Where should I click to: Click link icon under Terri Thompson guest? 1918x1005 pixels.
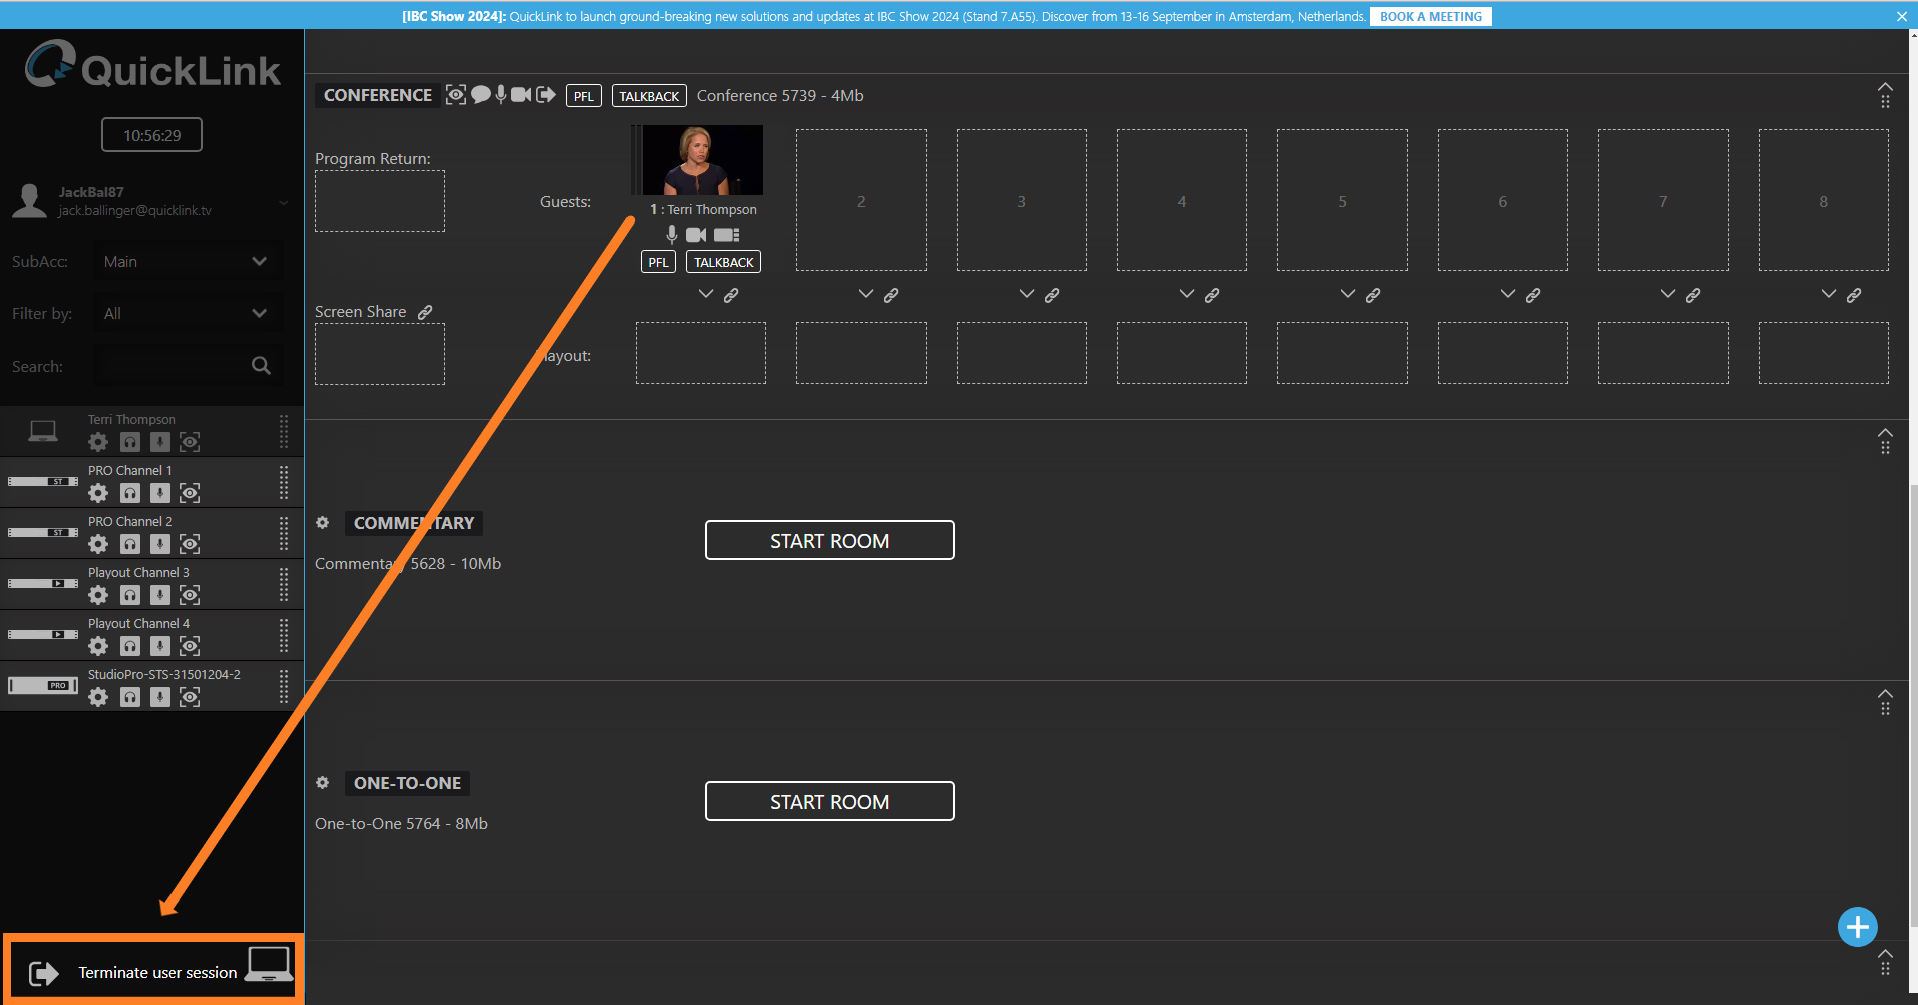tap(731, 295)
